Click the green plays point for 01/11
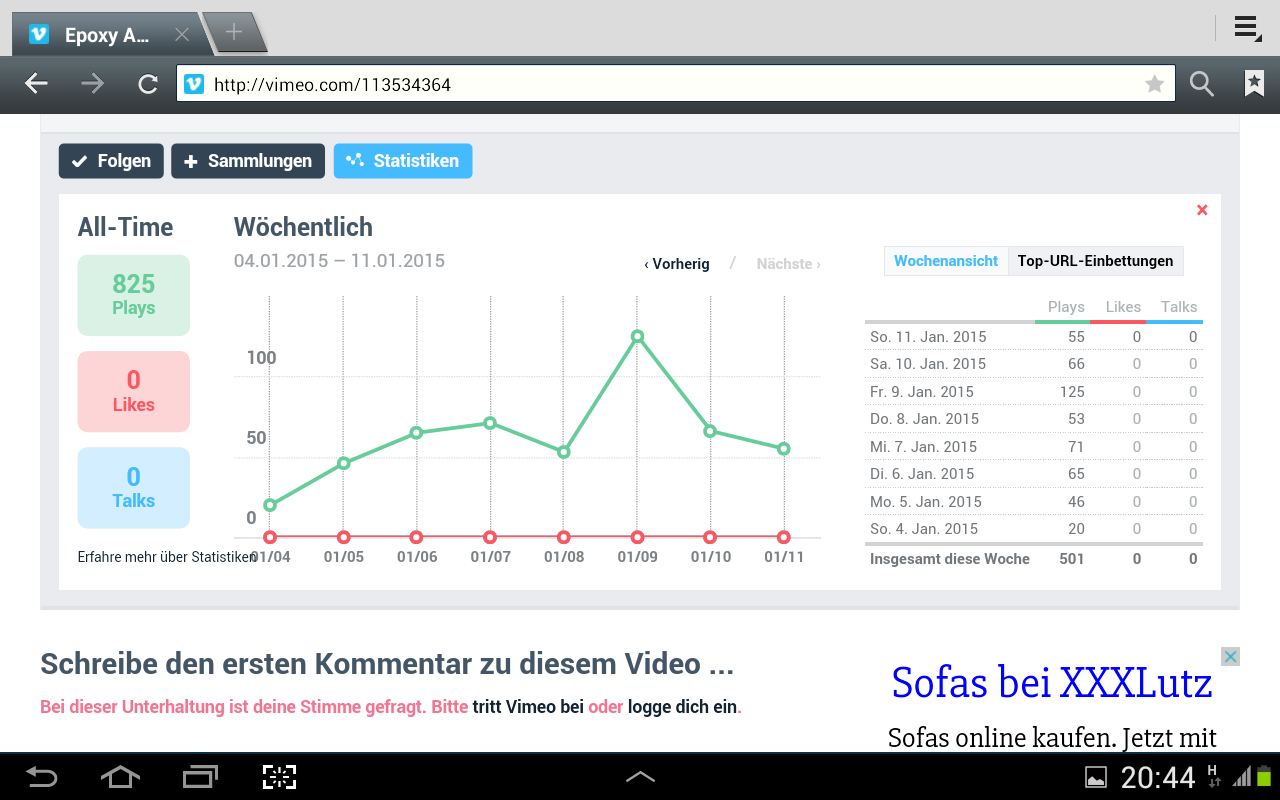Viewport: 1280px width, 800px height. tap(784, 449)
